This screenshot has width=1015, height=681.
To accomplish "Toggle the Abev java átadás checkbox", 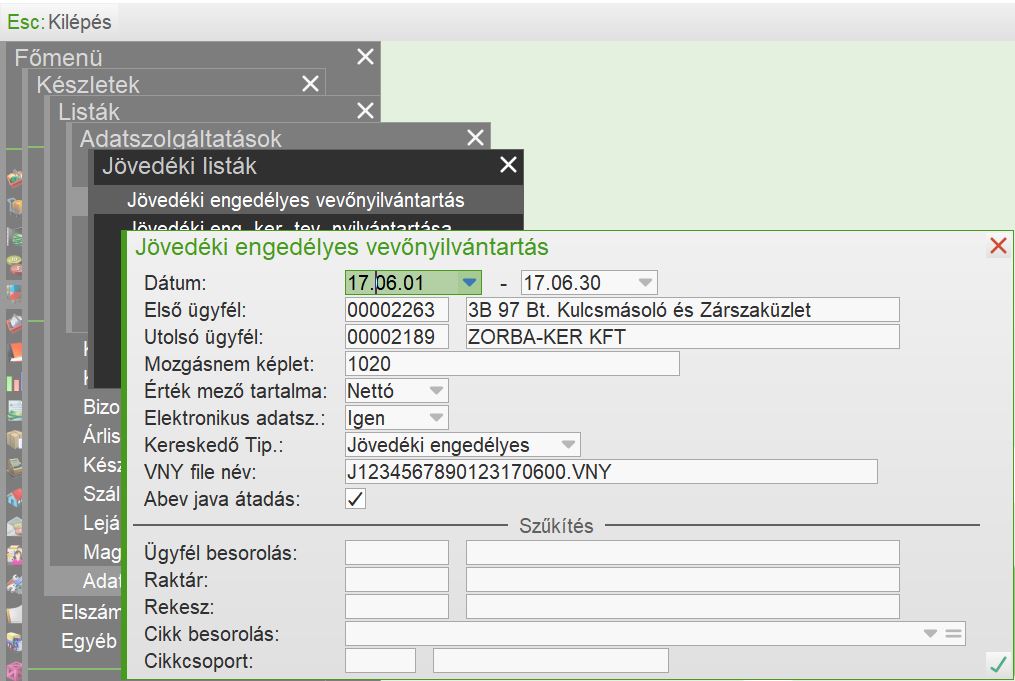I will pos(356,498).
